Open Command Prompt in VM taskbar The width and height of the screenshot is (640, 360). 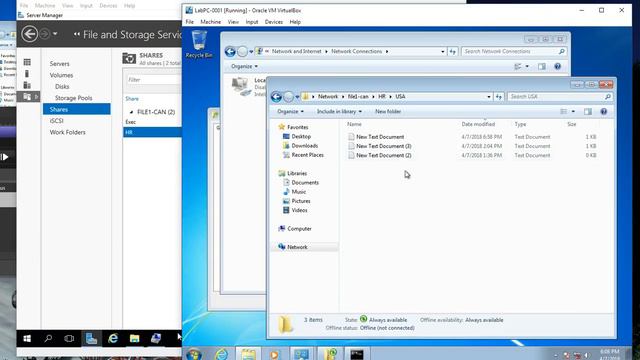click(357, 354)
